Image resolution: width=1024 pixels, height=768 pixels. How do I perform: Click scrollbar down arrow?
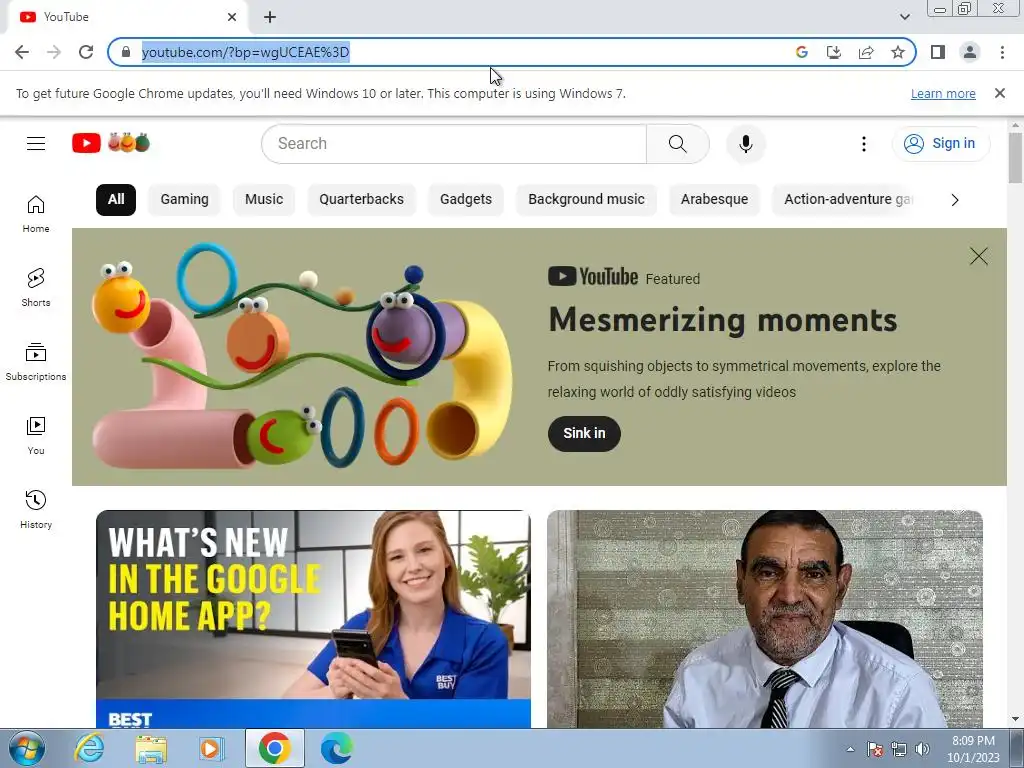pos(1015,719)
